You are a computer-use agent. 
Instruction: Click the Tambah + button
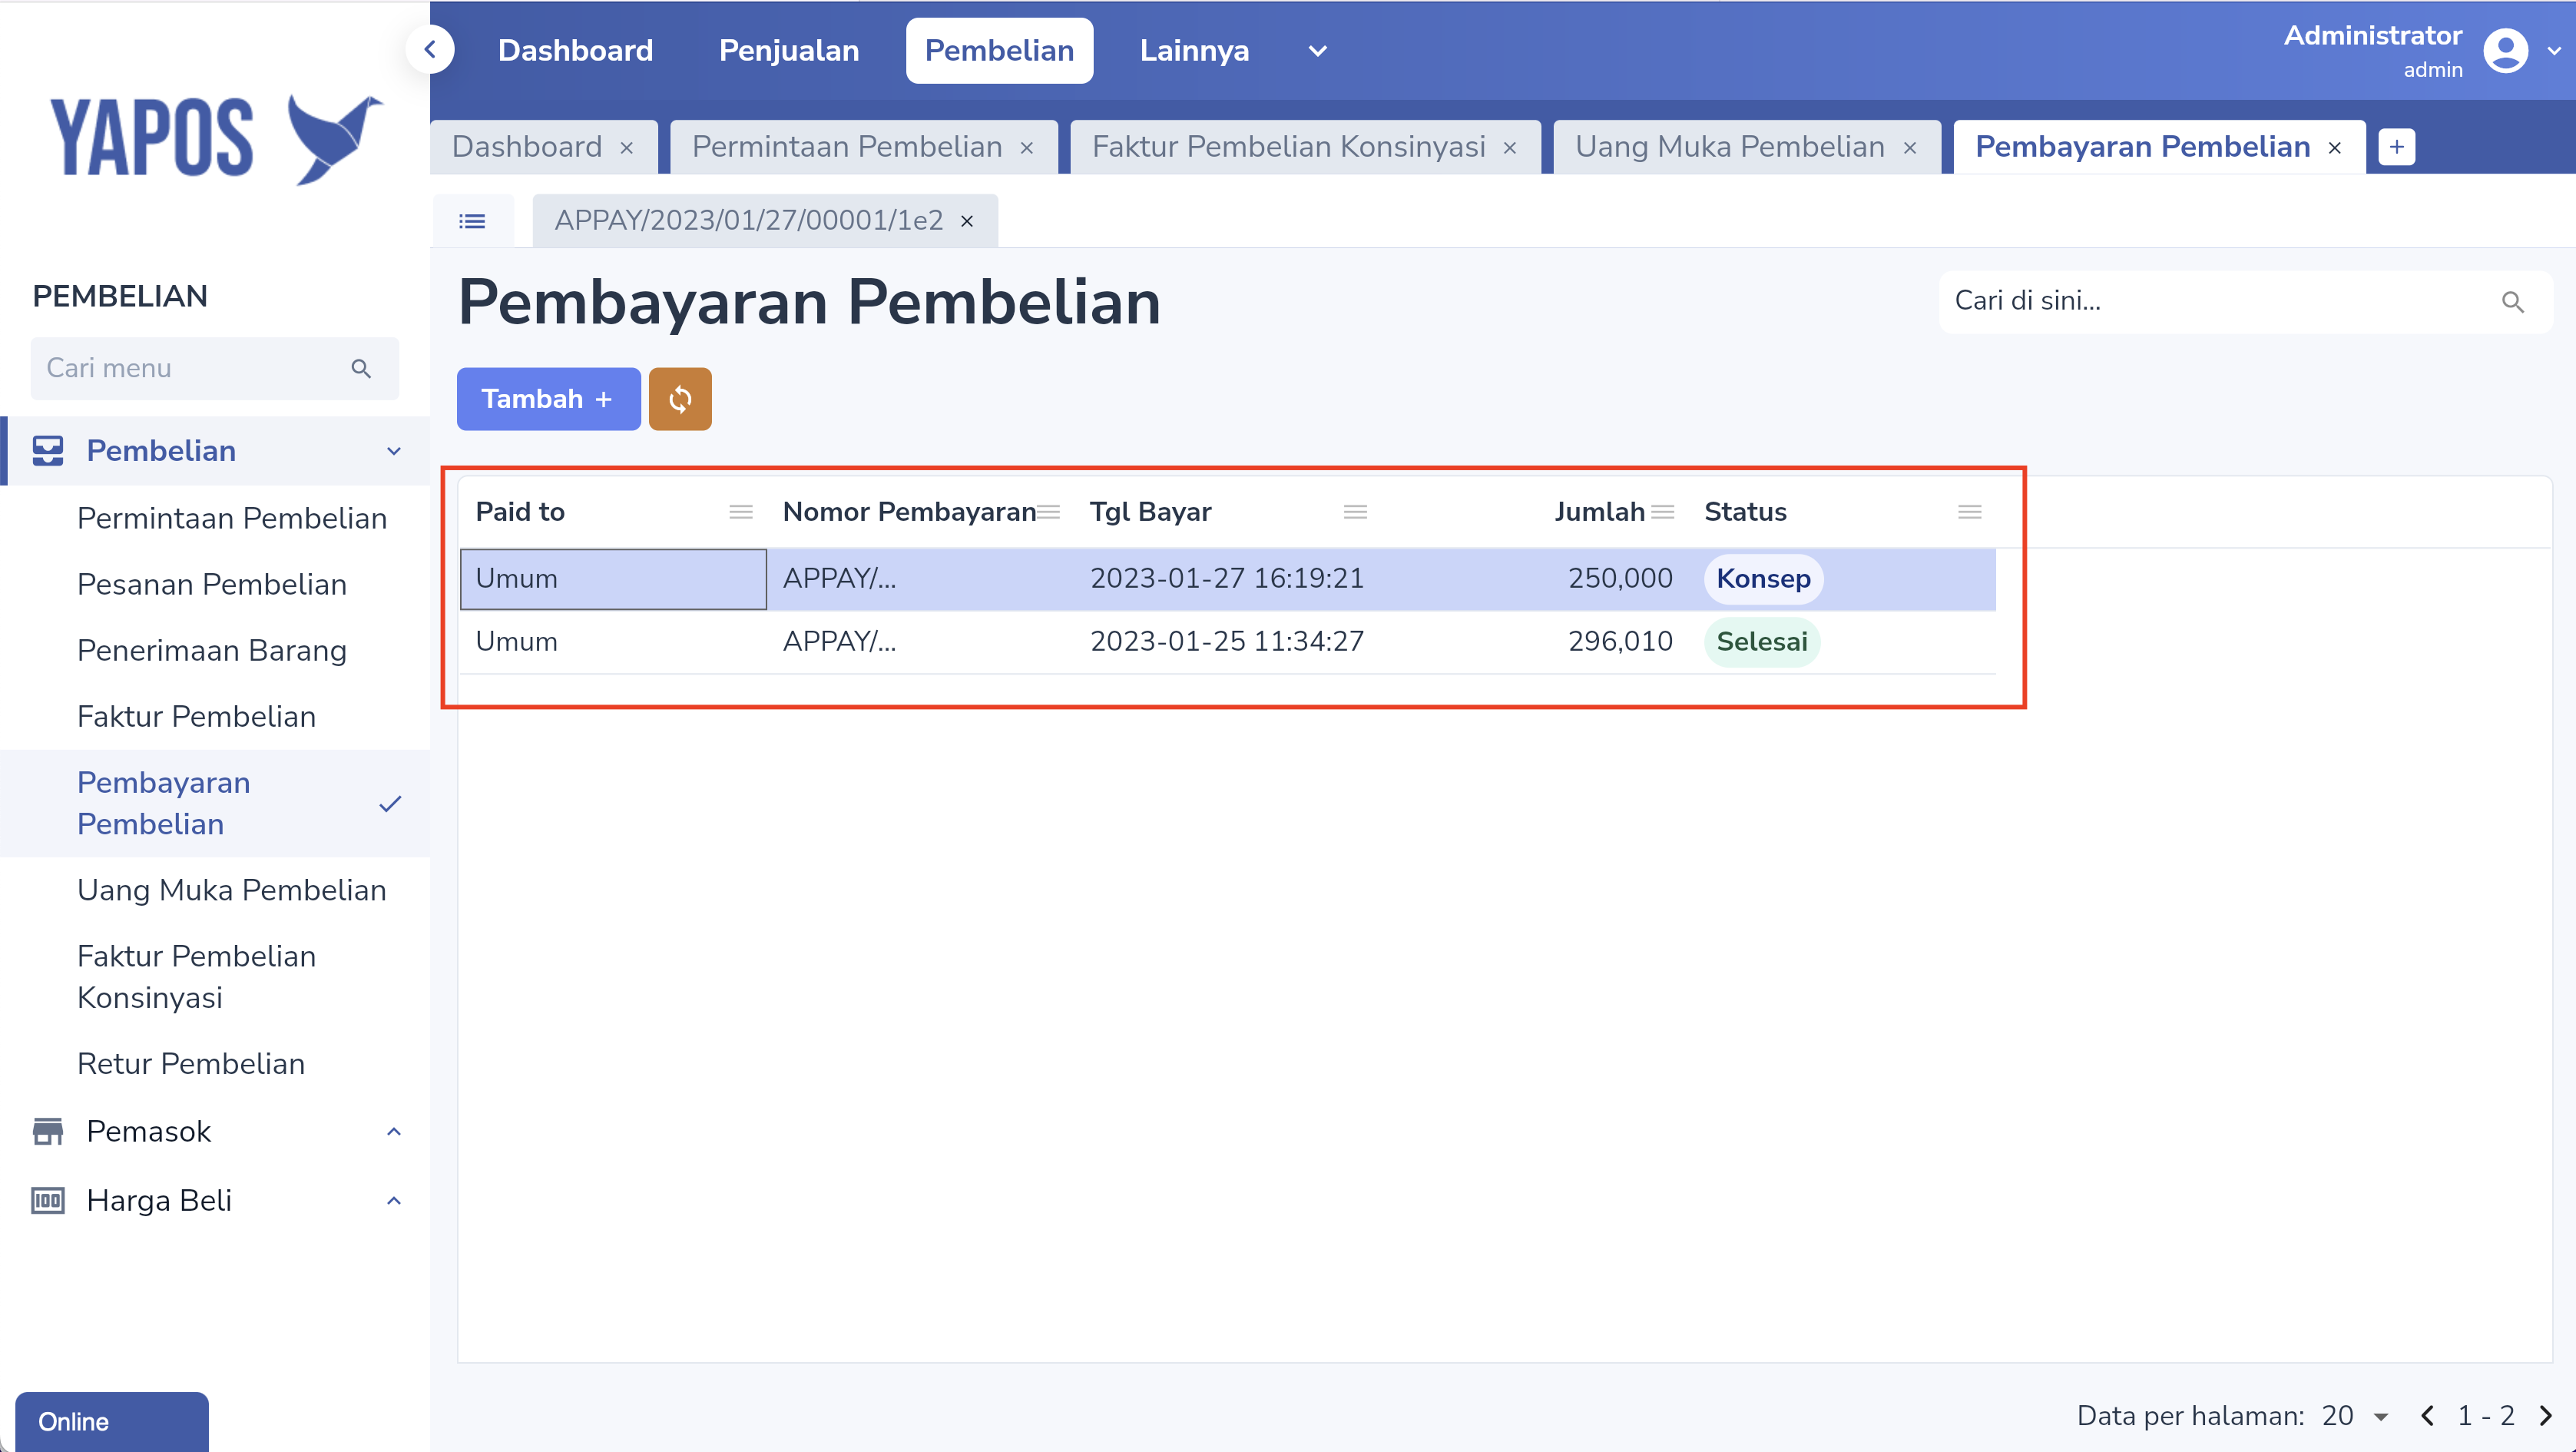(548, 399)
